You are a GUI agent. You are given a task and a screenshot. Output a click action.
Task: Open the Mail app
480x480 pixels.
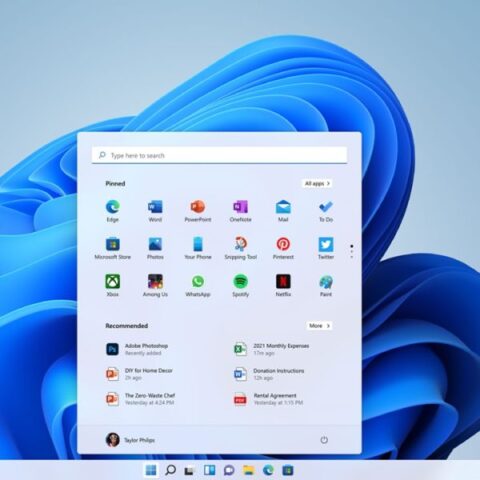(283, 211)
